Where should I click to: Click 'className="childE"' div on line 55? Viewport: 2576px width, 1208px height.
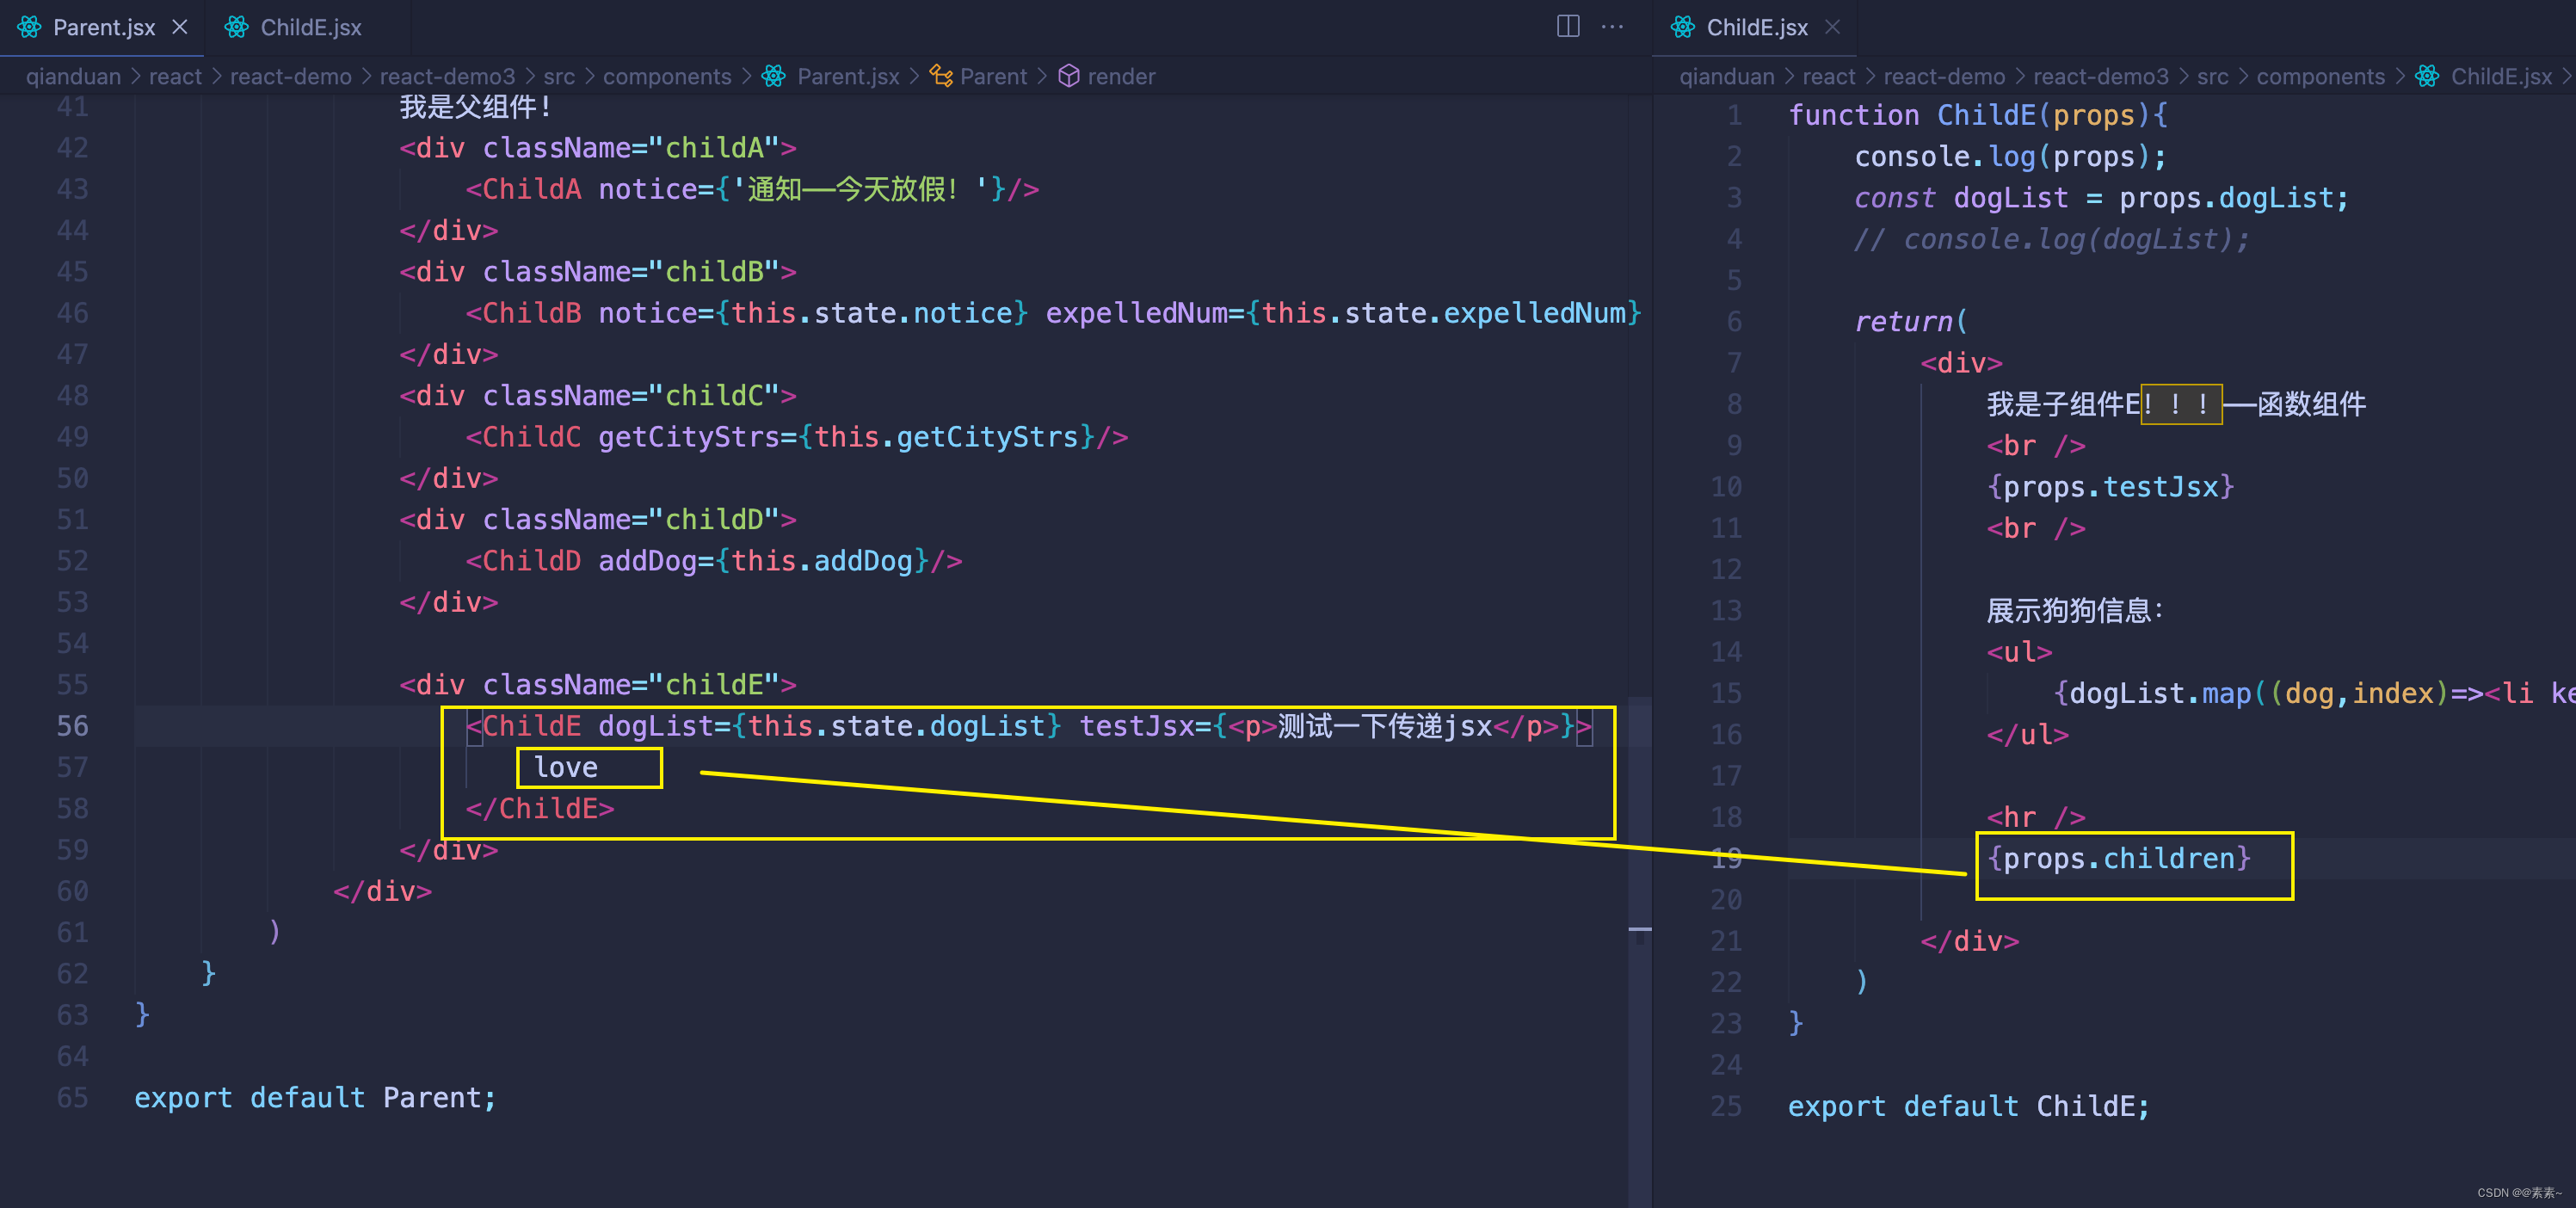(x=598, y=684)
